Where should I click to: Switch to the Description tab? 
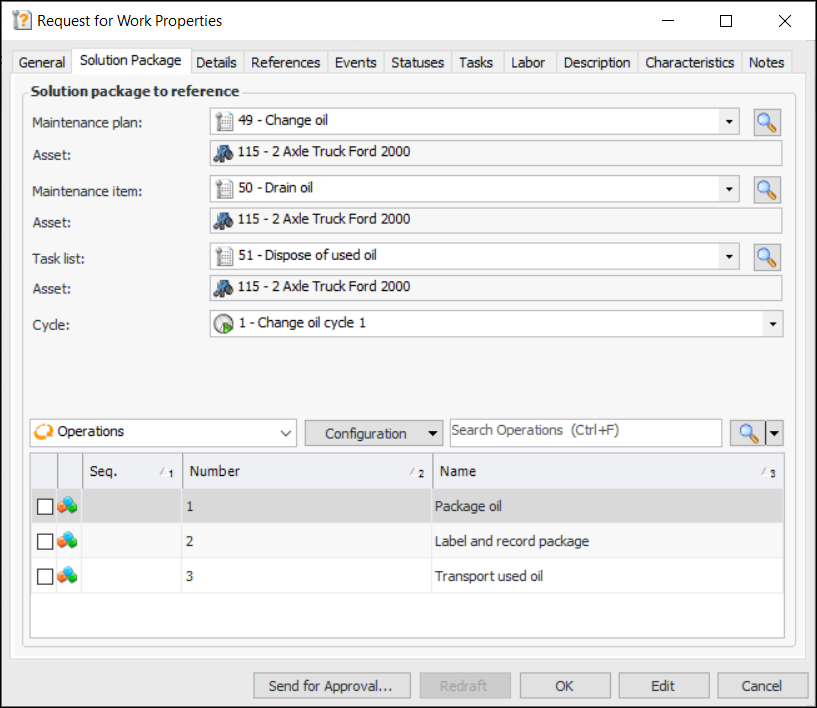pos(597,63)
